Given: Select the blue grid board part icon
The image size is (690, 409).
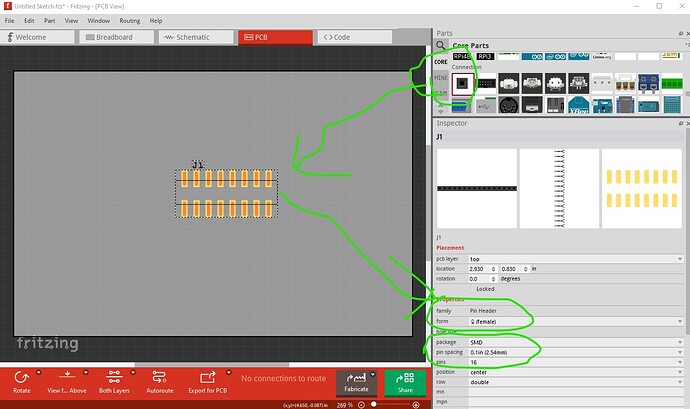Looking at the screenshot, I should point(672,105).
